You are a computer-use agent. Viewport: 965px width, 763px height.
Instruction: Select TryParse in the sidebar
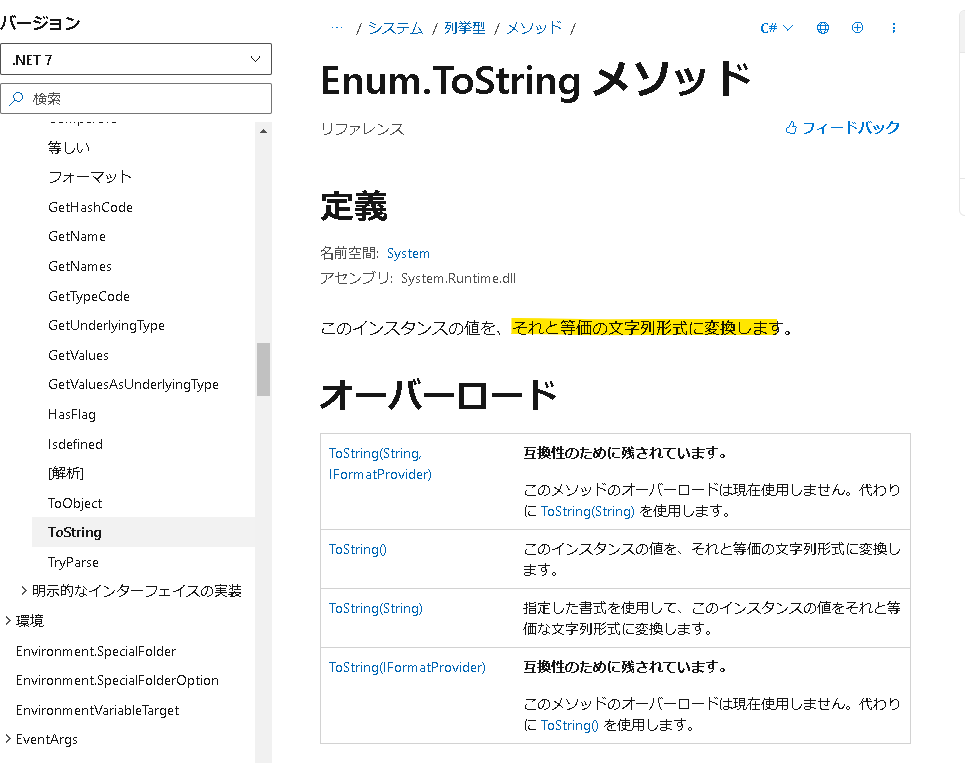(73, 562)
